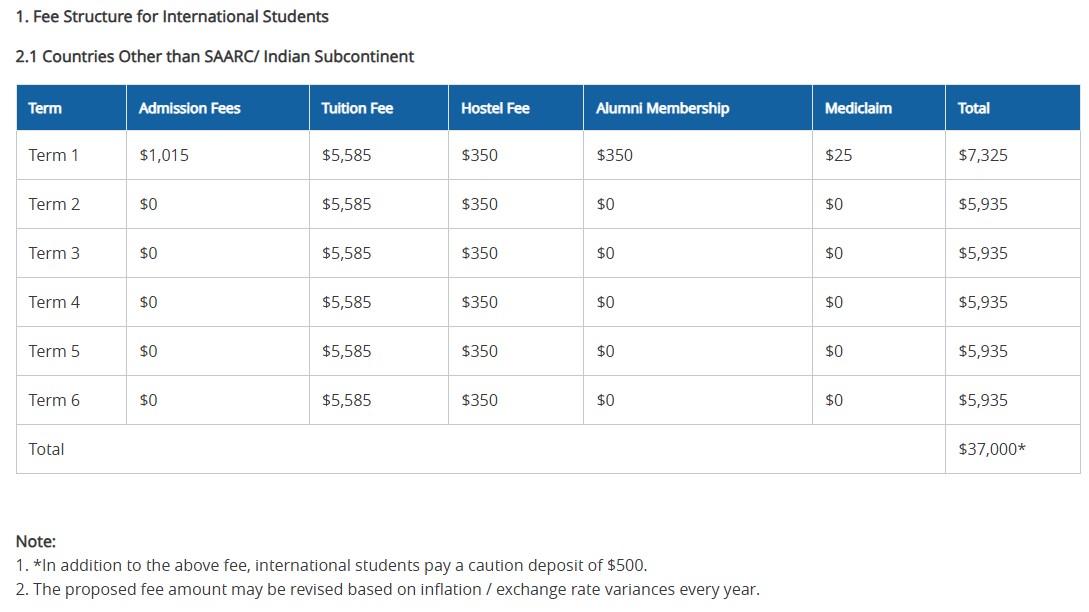Screen dimensions: 1089x612
Task: Click the Term 3 row label
Action: click(x=54, y=253)
